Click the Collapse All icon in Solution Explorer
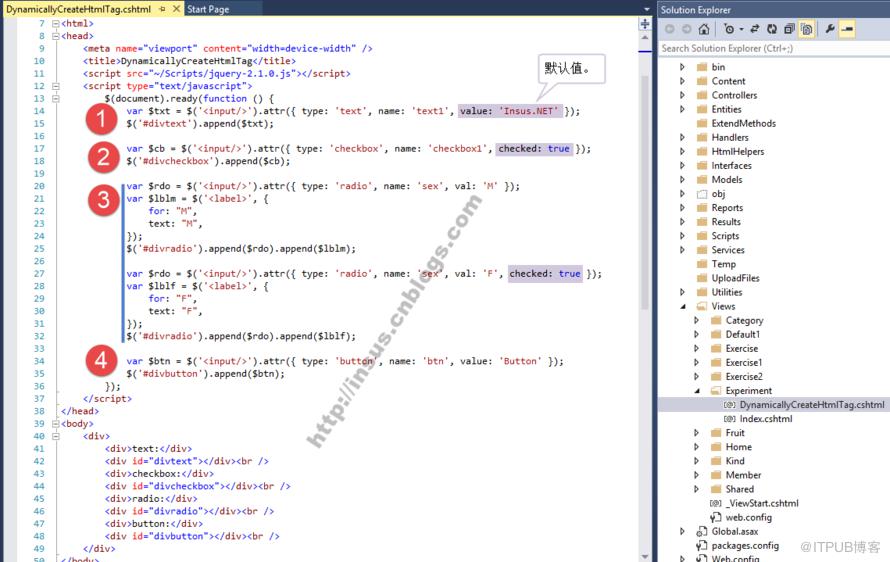This screenshot has width=890, height=562. pyautogui.click(x=790, y=29)
